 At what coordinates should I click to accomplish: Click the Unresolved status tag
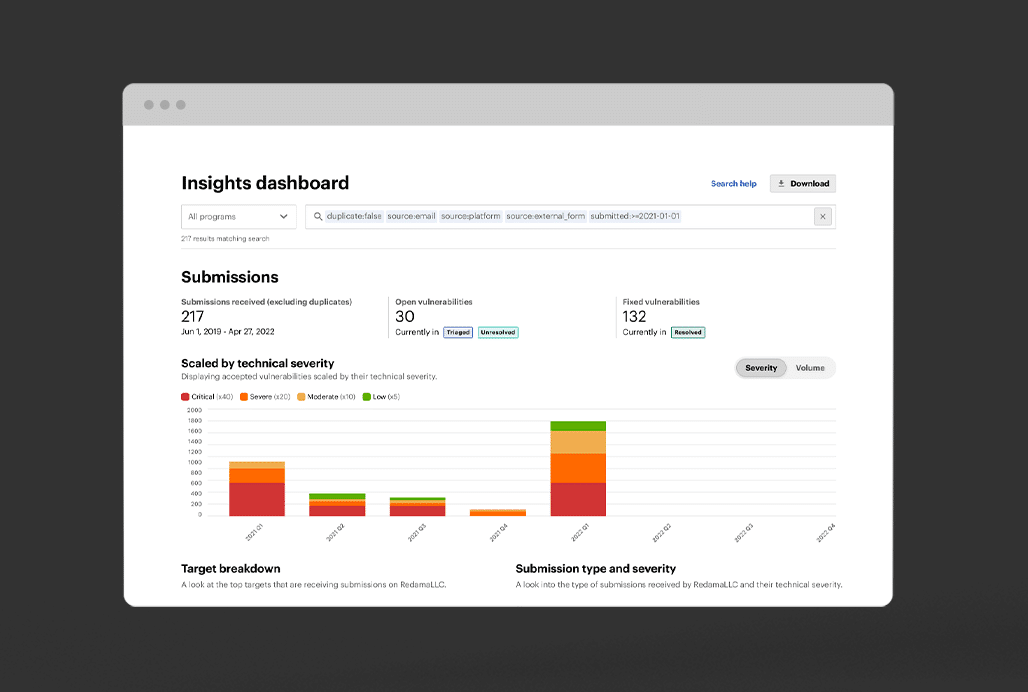click(498, 333)
